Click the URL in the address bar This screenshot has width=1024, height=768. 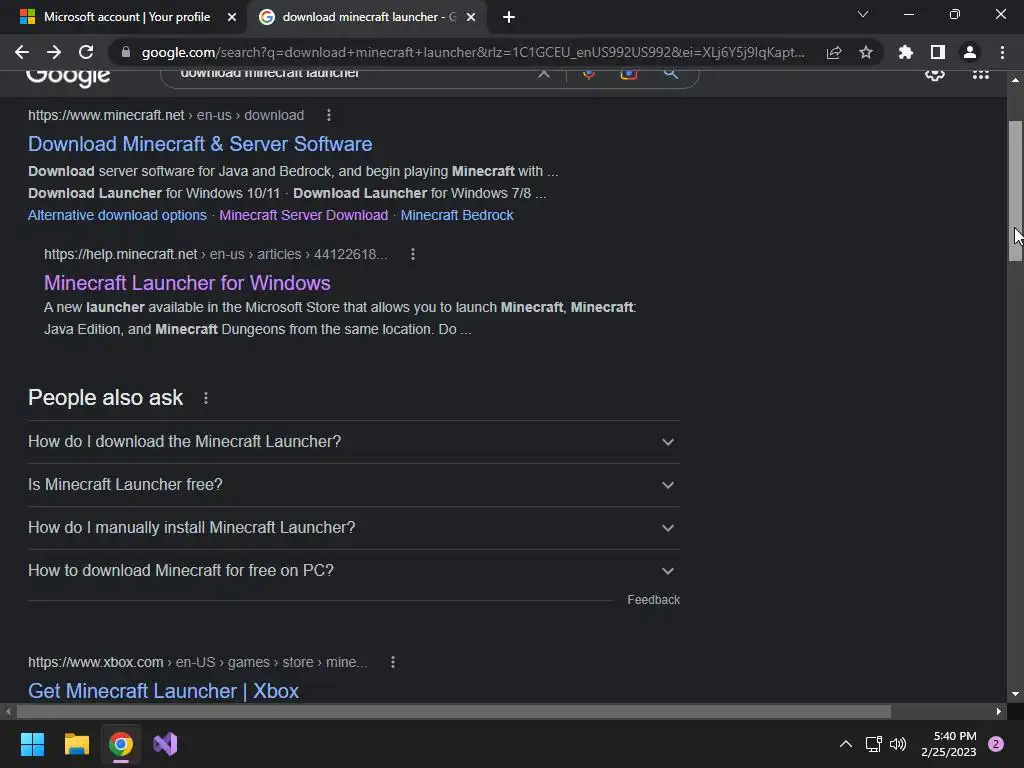tap(473, 52)
